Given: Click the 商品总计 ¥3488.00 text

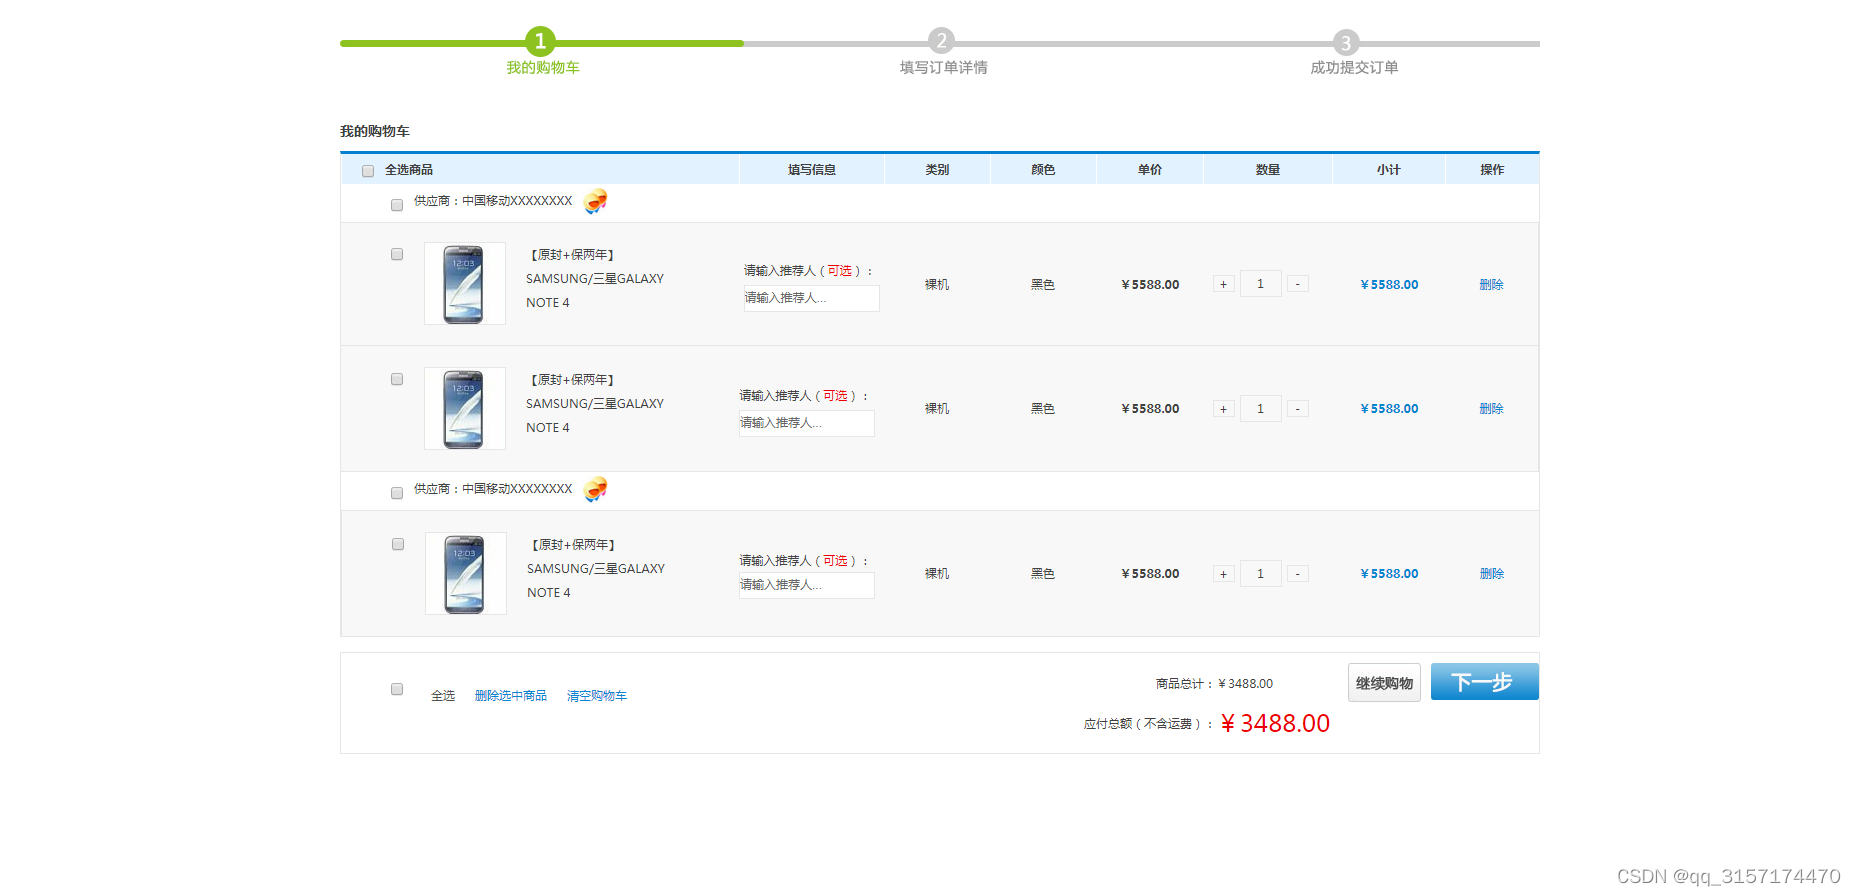Looking at the screenshot, I should pyautogui.click(x=1214, y=684).
